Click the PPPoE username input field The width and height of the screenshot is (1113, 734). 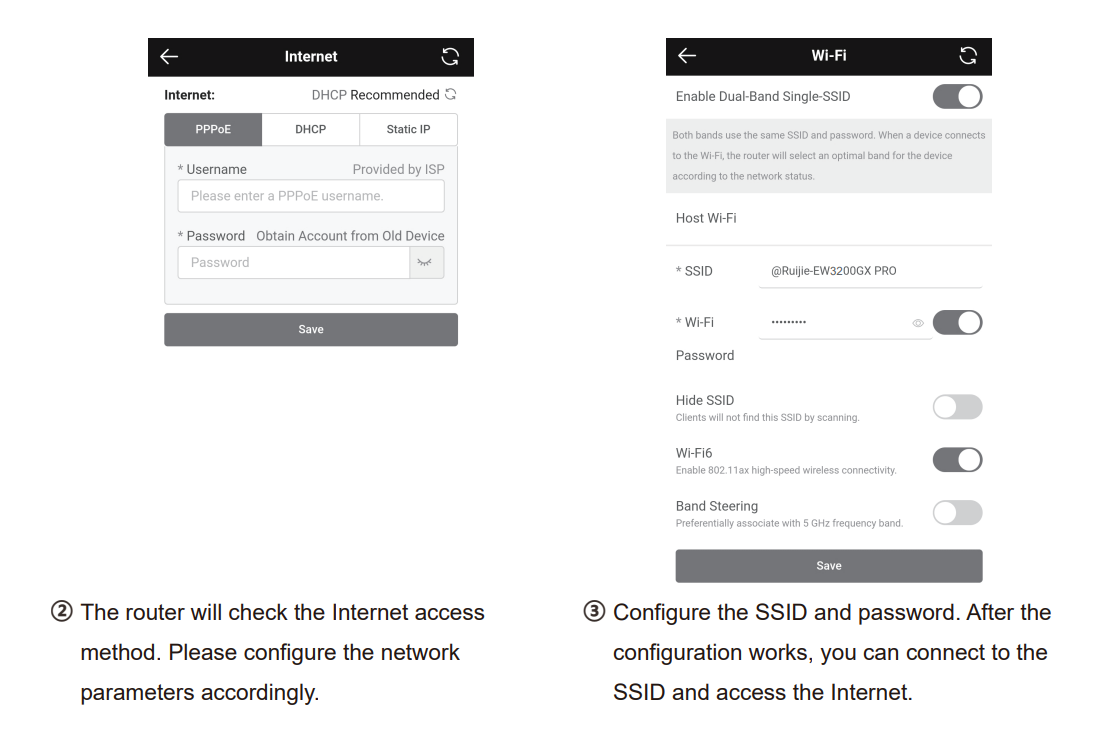[x=310, y=196]
